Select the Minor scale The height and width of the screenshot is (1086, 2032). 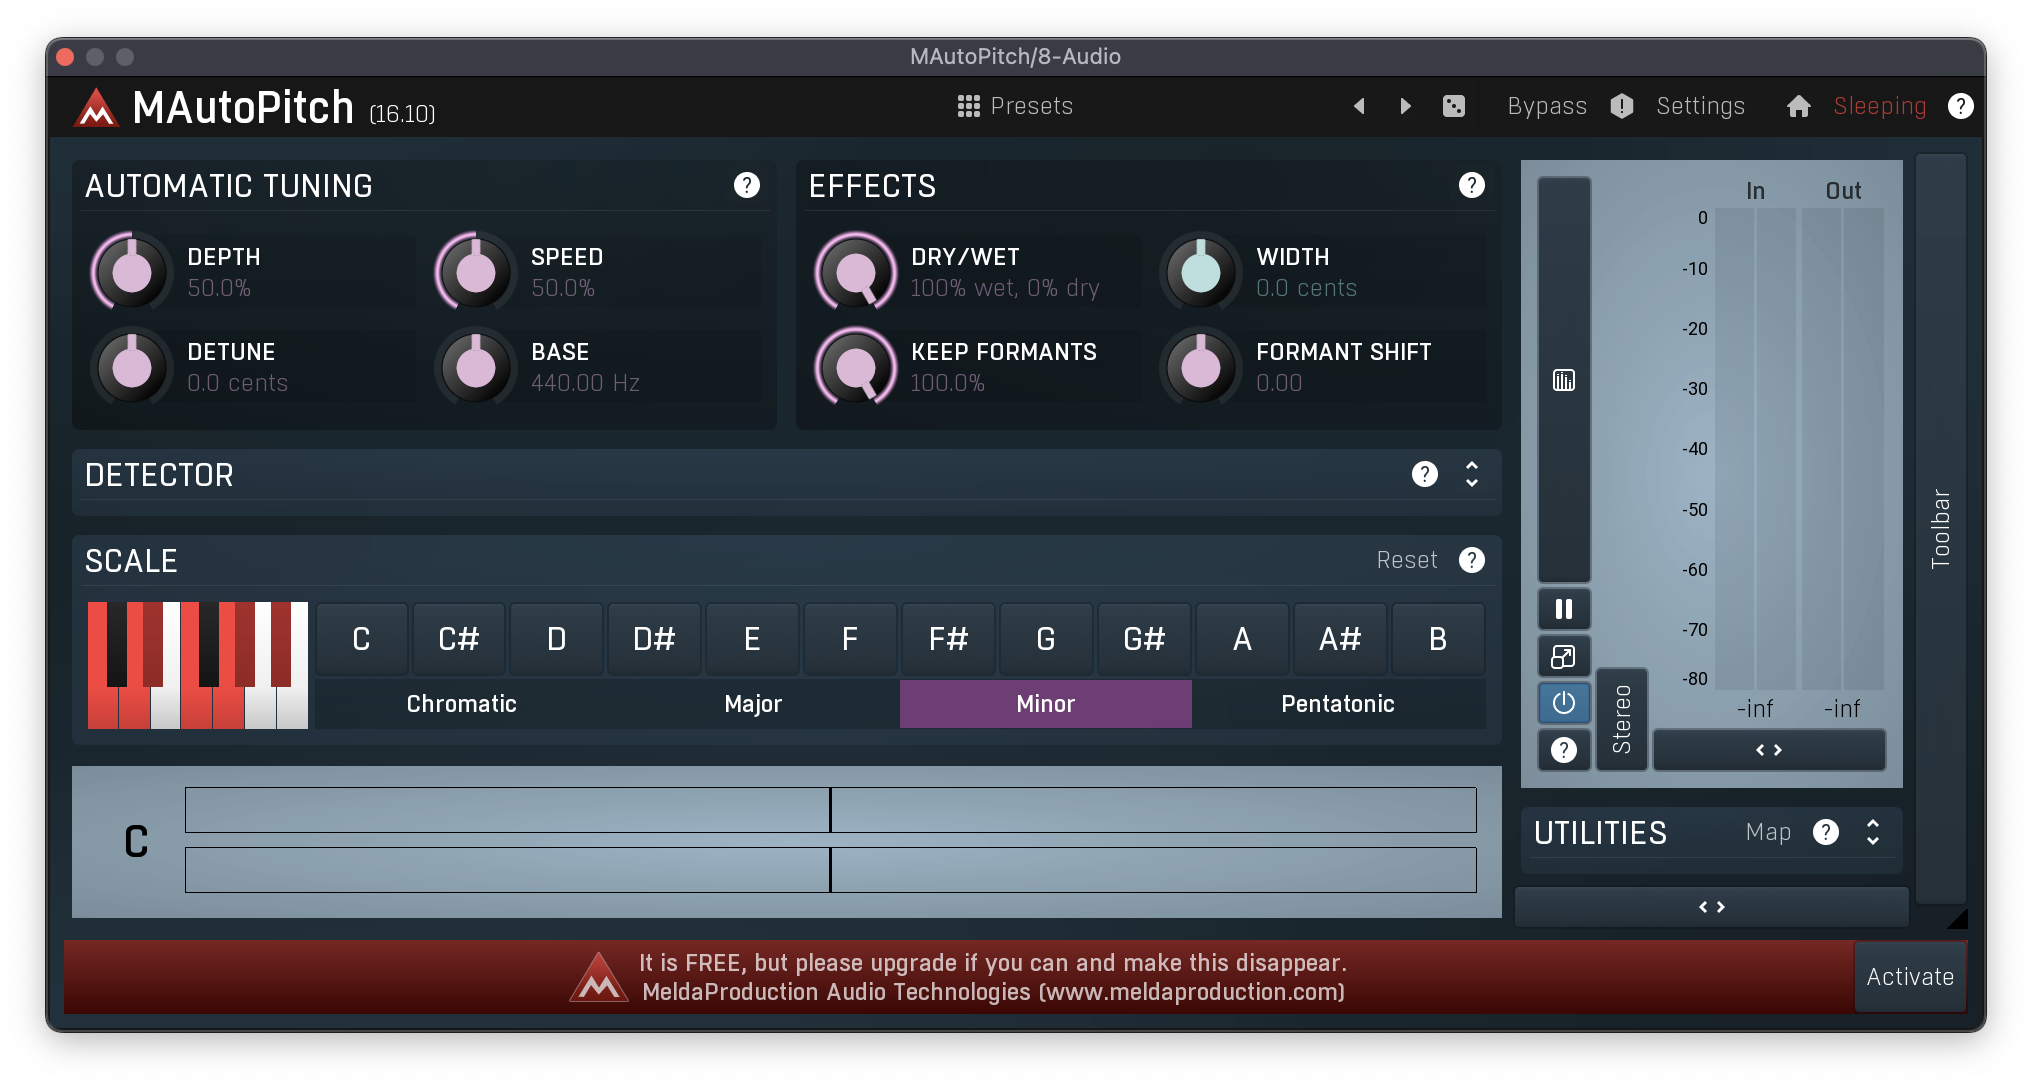pos(1046,704)
